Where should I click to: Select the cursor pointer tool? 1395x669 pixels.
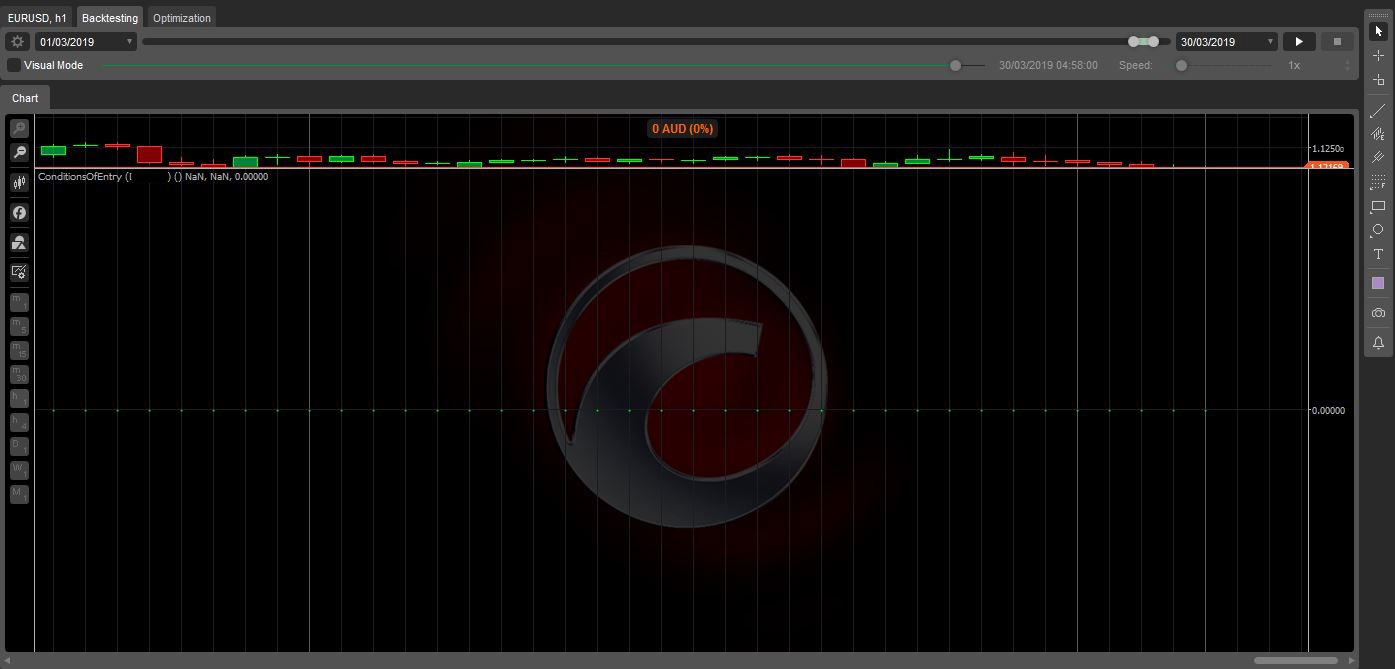coord(1378,32)
